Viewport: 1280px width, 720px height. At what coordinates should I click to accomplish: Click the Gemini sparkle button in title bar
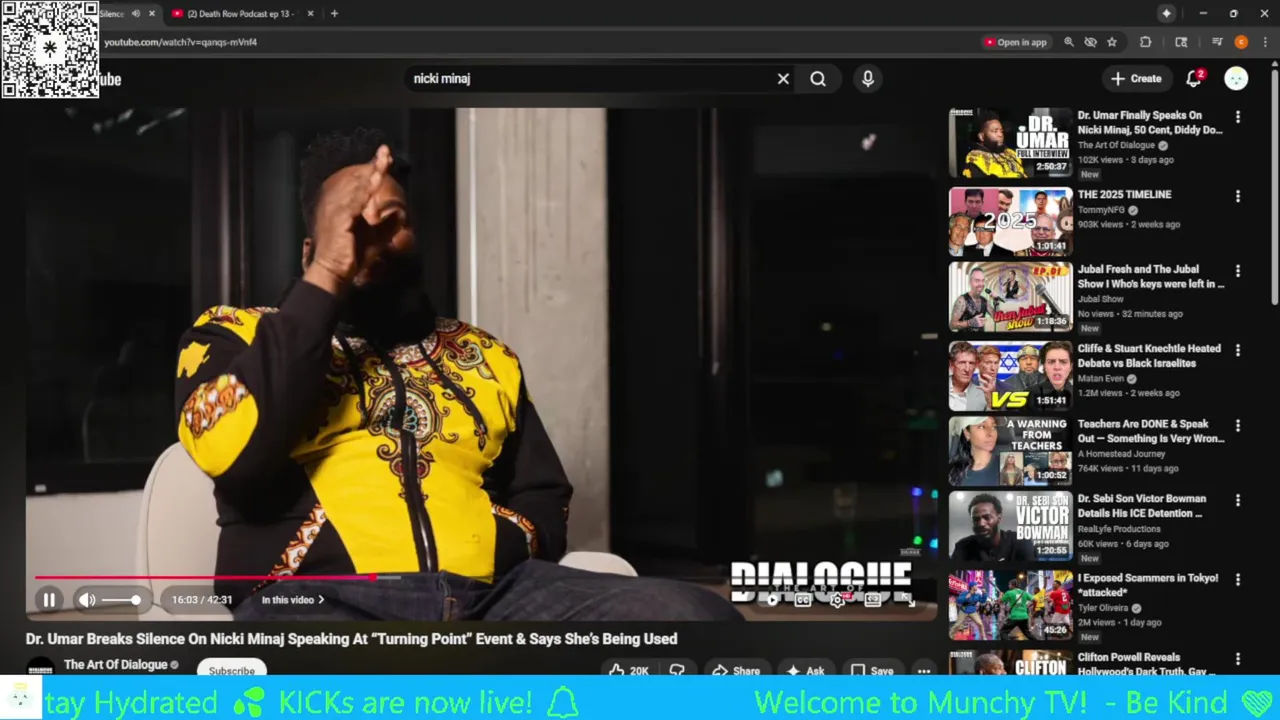tap(1166, 13)
